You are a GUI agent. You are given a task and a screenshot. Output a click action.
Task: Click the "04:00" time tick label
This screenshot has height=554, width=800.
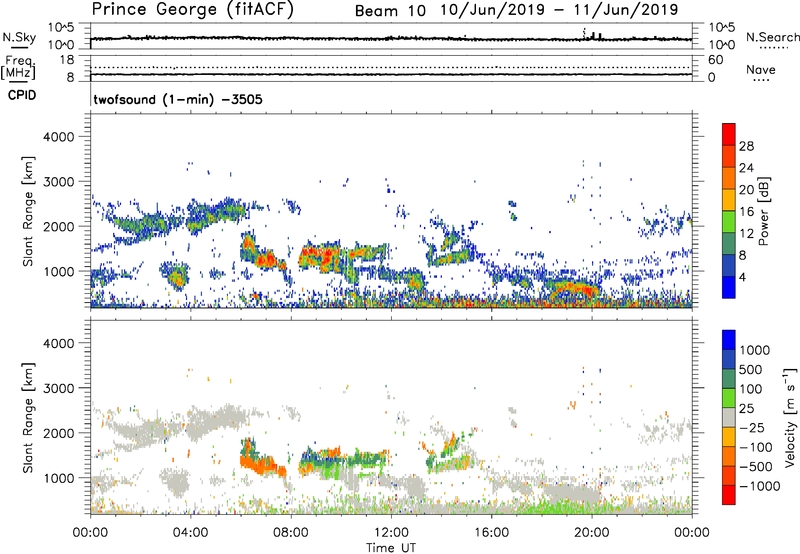click(191, 533)
